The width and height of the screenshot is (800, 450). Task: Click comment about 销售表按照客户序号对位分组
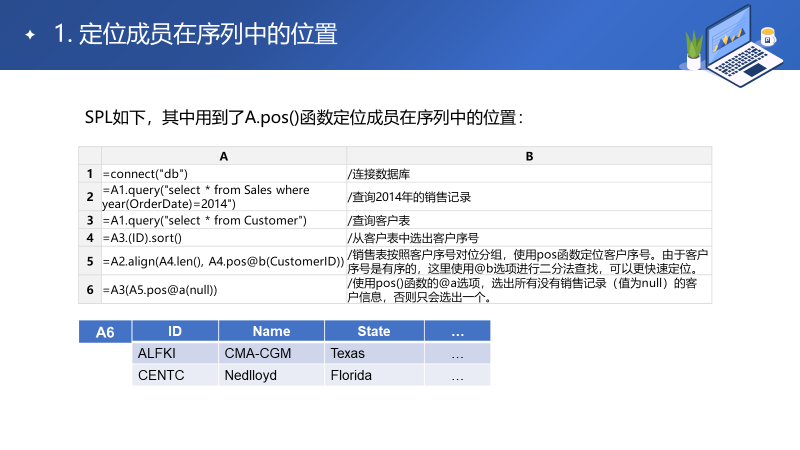[x=529, y=261]
